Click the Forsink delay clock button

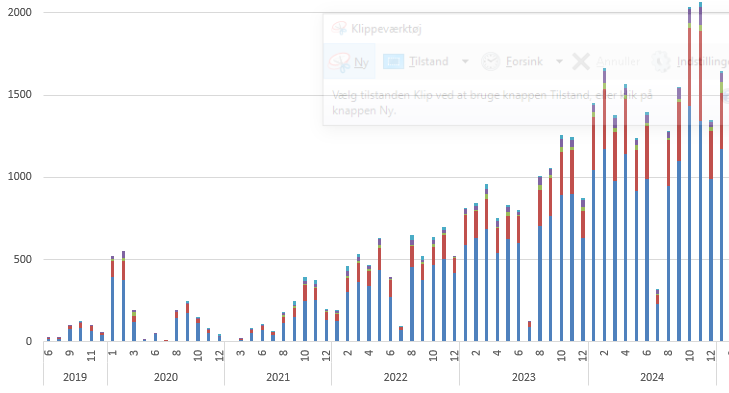click(x=512, y=61)
